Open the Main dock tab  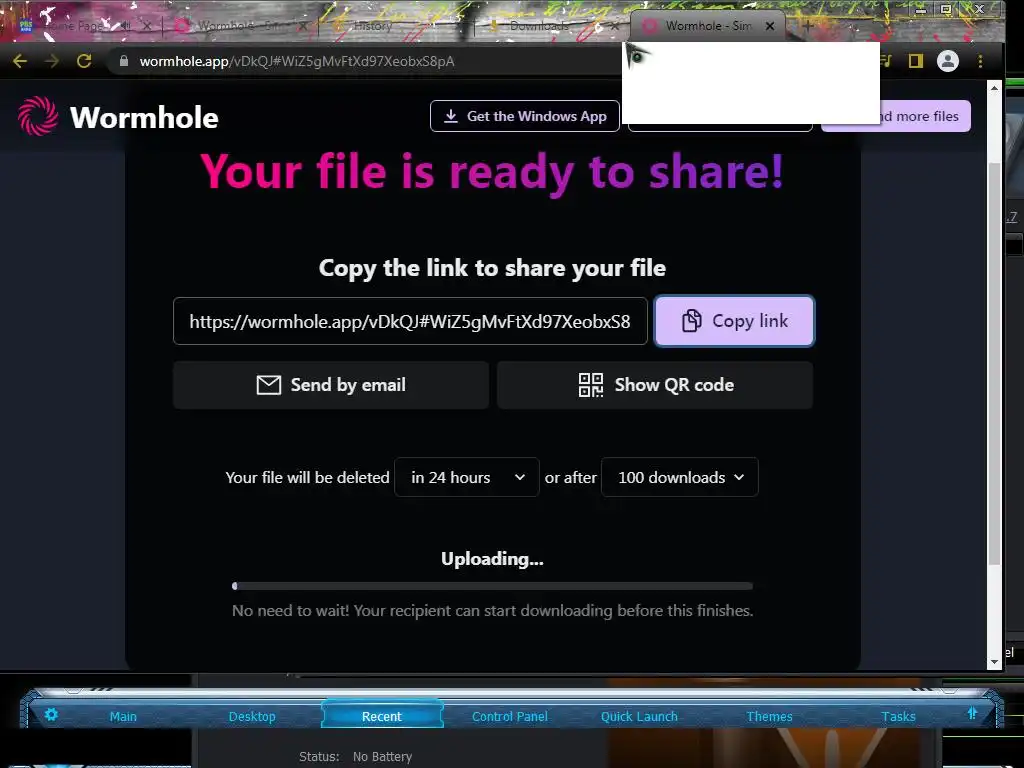tap(123, 716)
